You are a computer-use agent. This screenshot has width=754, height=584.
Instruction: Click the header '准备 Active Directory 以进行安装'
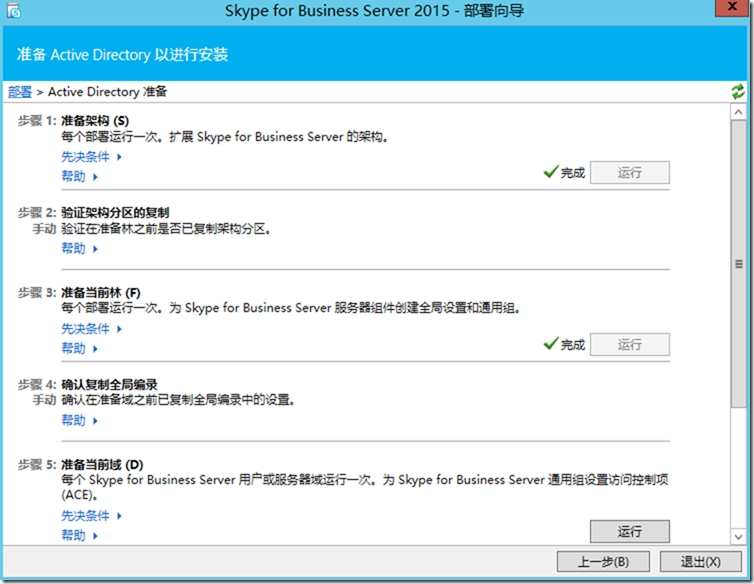pyautogui.click(x=122, y=54)
